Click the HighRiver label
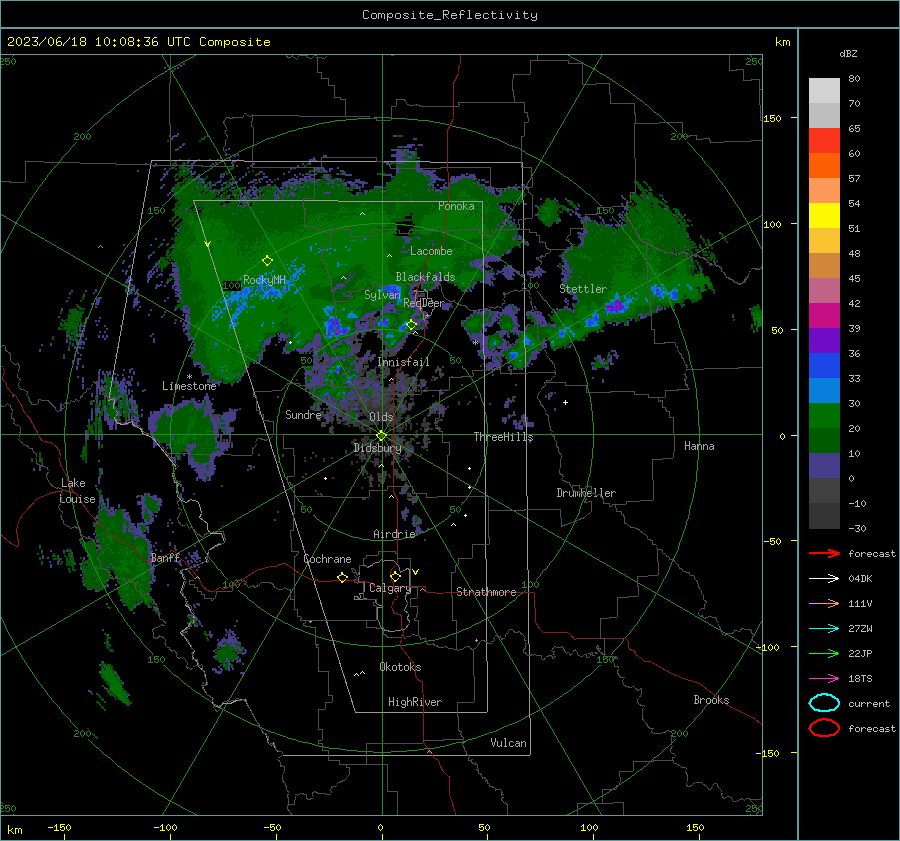This screenshot has height=841, width=900. (415, 702)
